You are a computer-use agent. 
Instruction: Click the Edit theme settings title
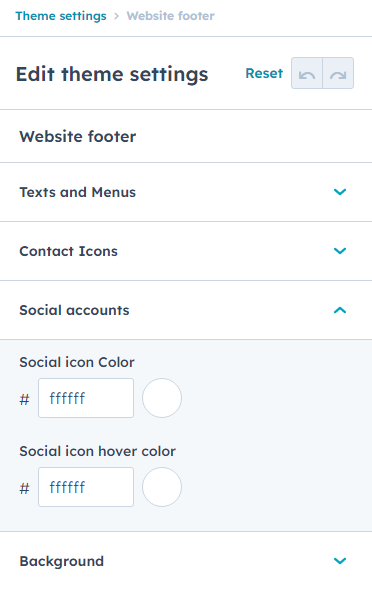pos(112,74)
